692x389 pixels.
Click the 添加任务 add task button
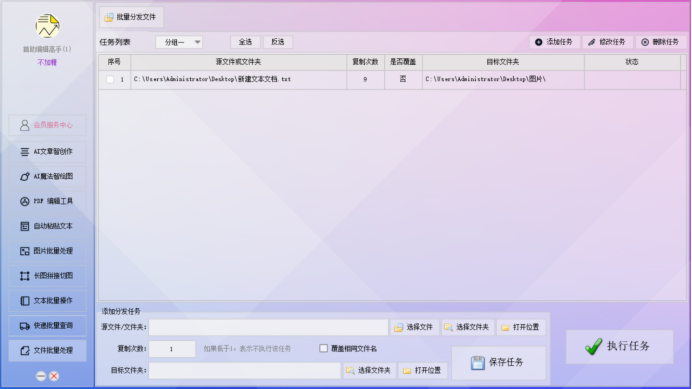pyautogui.click(x=554, y=42)
